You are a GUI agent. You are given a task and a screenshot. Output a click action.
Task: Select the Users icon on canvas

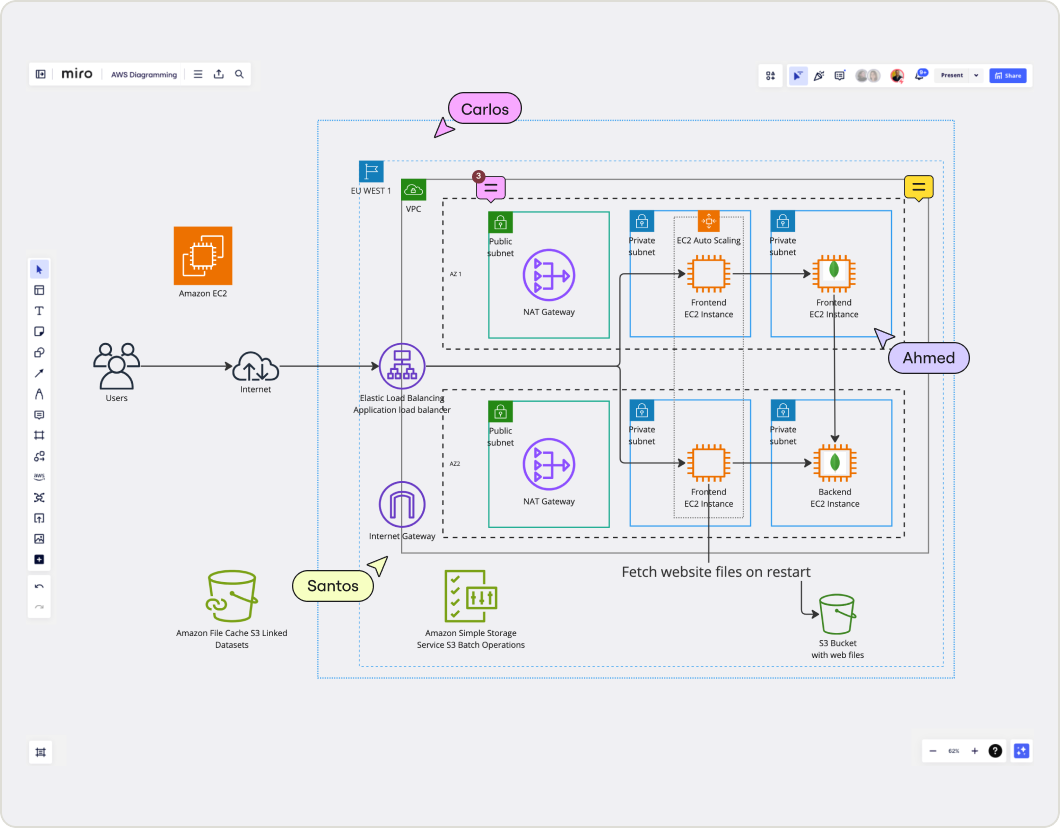pos(116,366)
